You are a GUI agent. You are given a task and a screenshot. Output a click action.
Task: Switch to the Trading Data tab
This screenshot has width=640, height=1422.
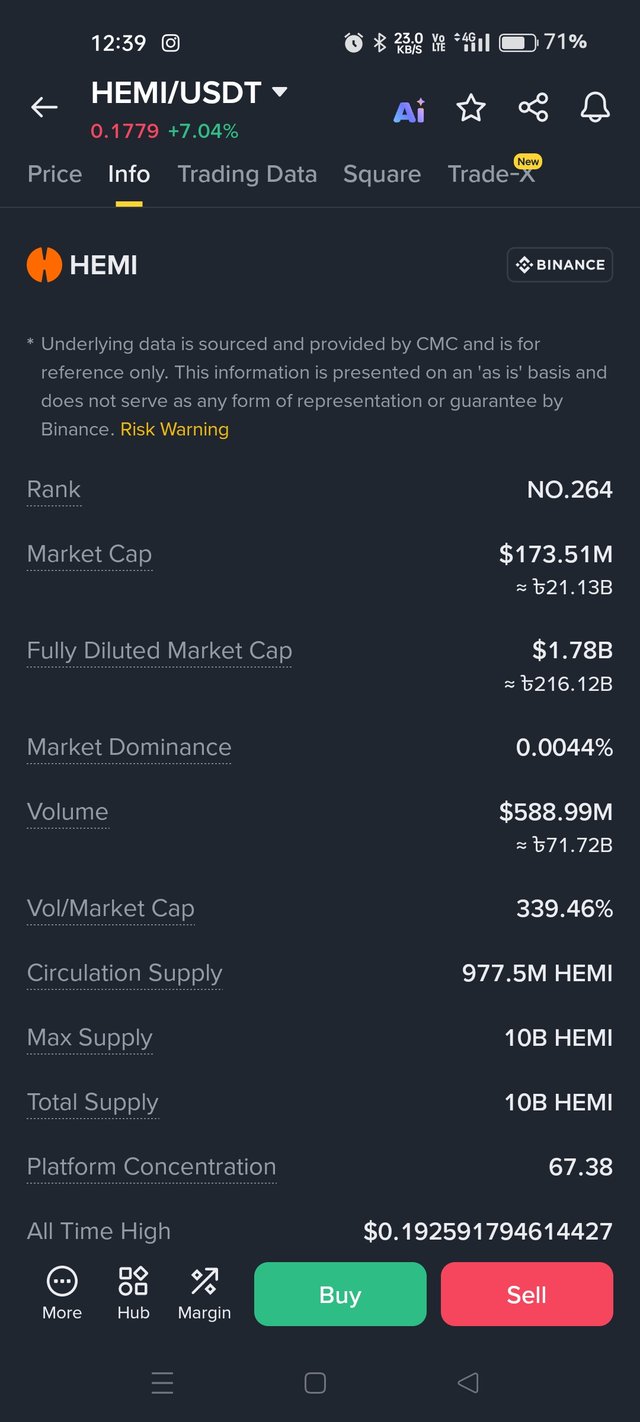247,174
